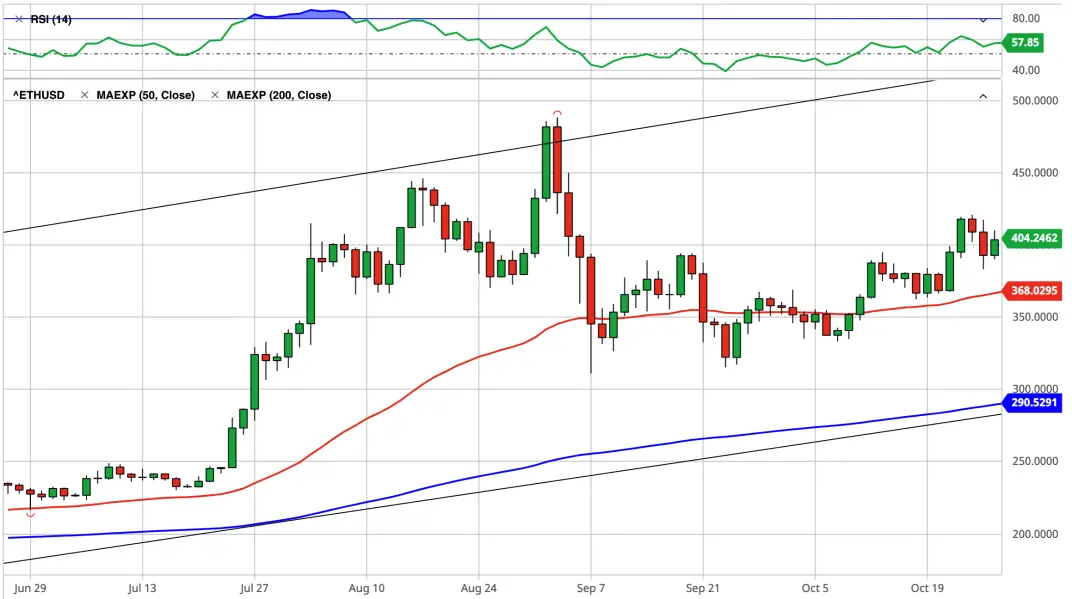The image size is (1072, 599).
Task: Click the Oct 5 date label
Action: [x=815, y=588]
